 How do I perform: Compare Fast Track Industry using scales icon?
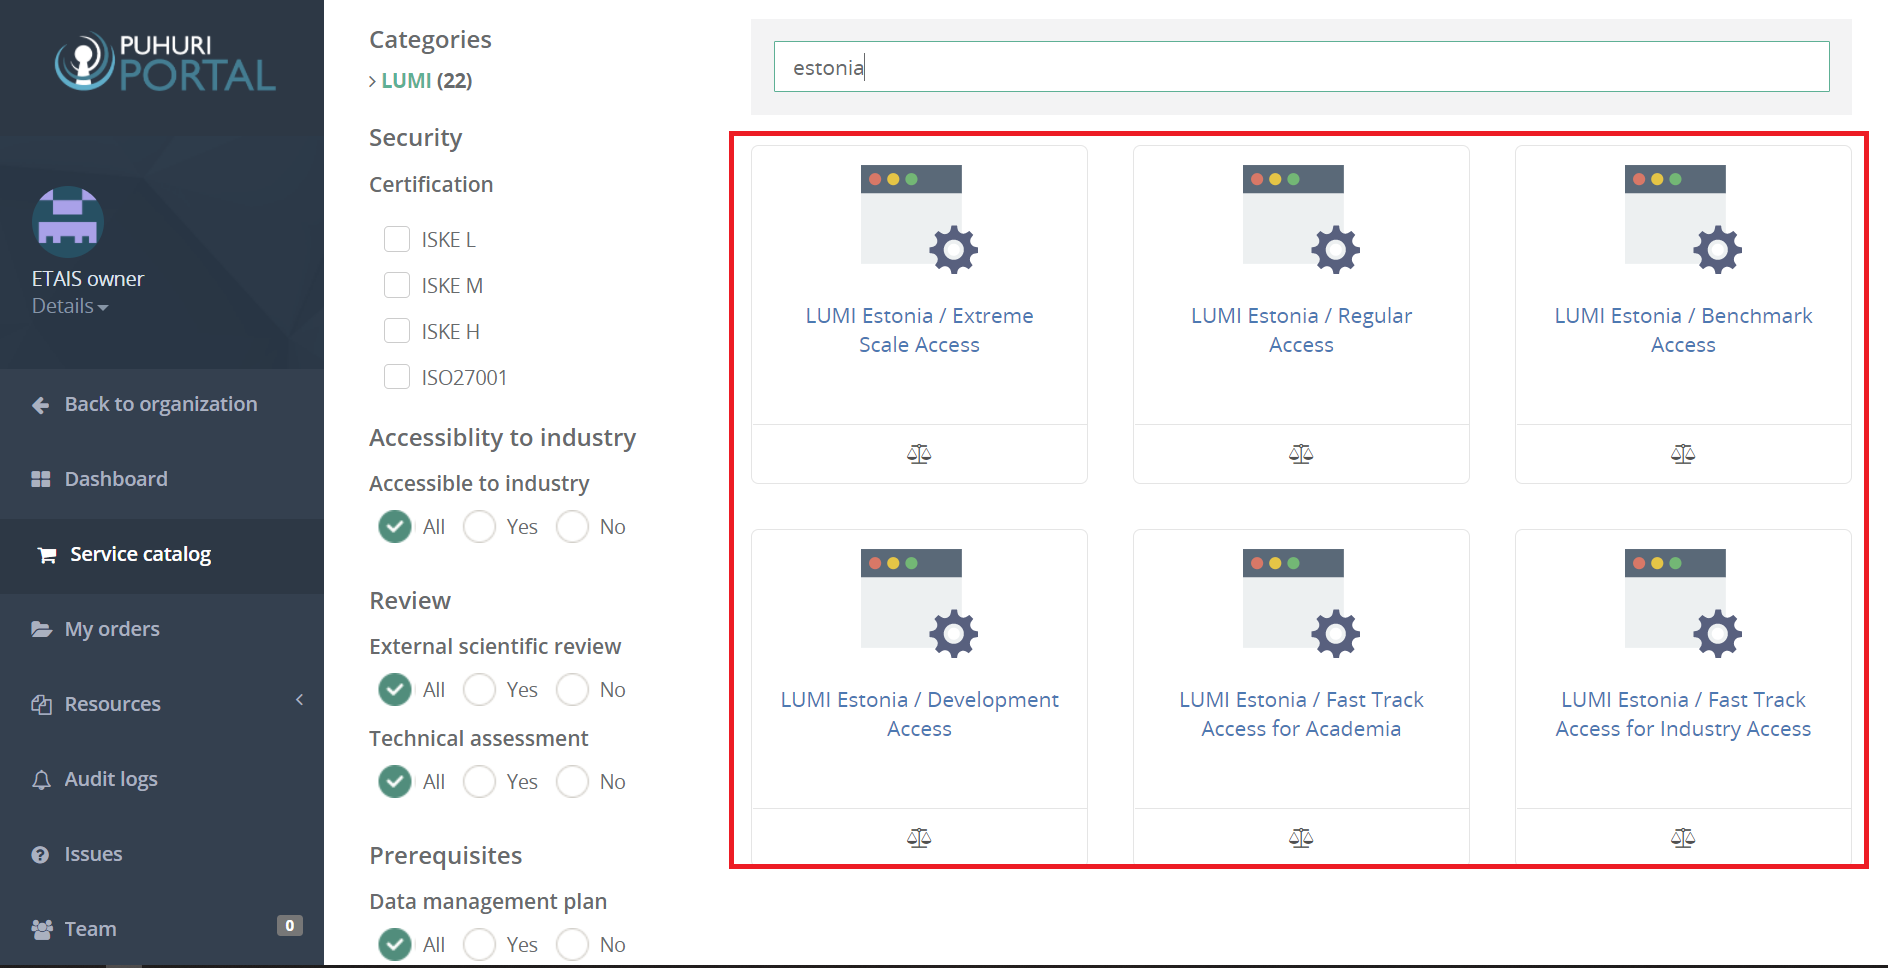coord(1683,838)
